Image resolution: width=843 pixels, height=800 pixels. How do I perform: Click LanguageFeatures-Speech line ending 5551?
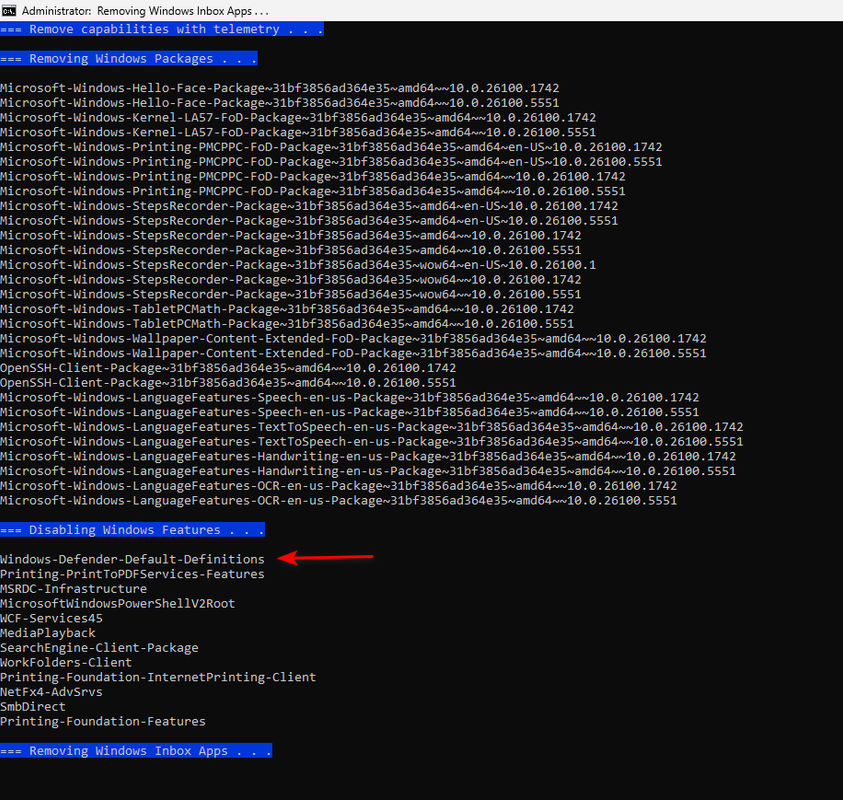point(349,412)
